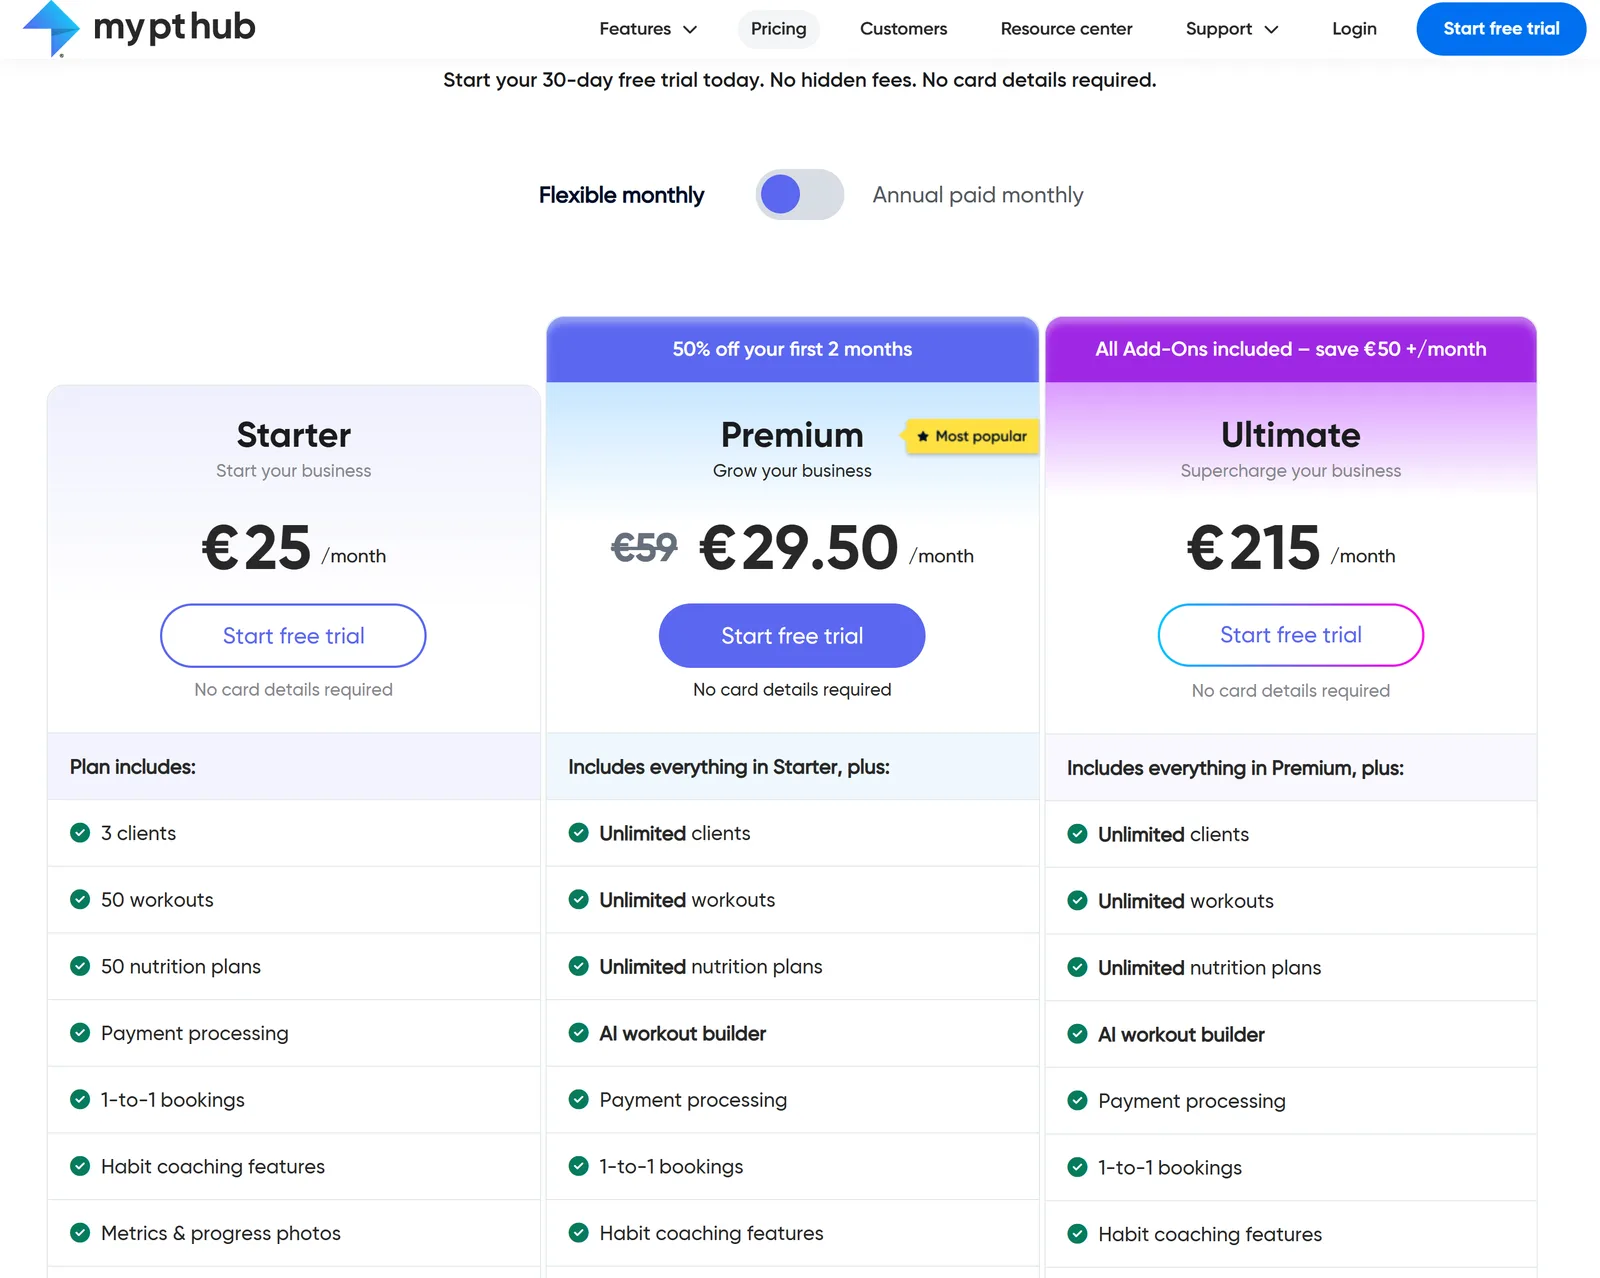Click checkmark beside Premium Unlimited clients
The height and width of the screenshot is (1278, 1600).
coord(578,832)
